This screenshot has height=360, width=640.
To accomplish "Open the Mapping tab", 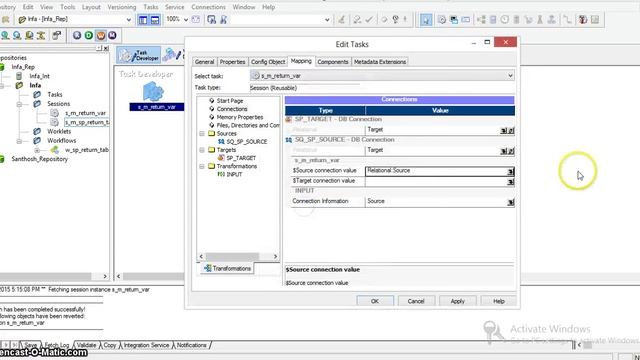I will point(301,61).
